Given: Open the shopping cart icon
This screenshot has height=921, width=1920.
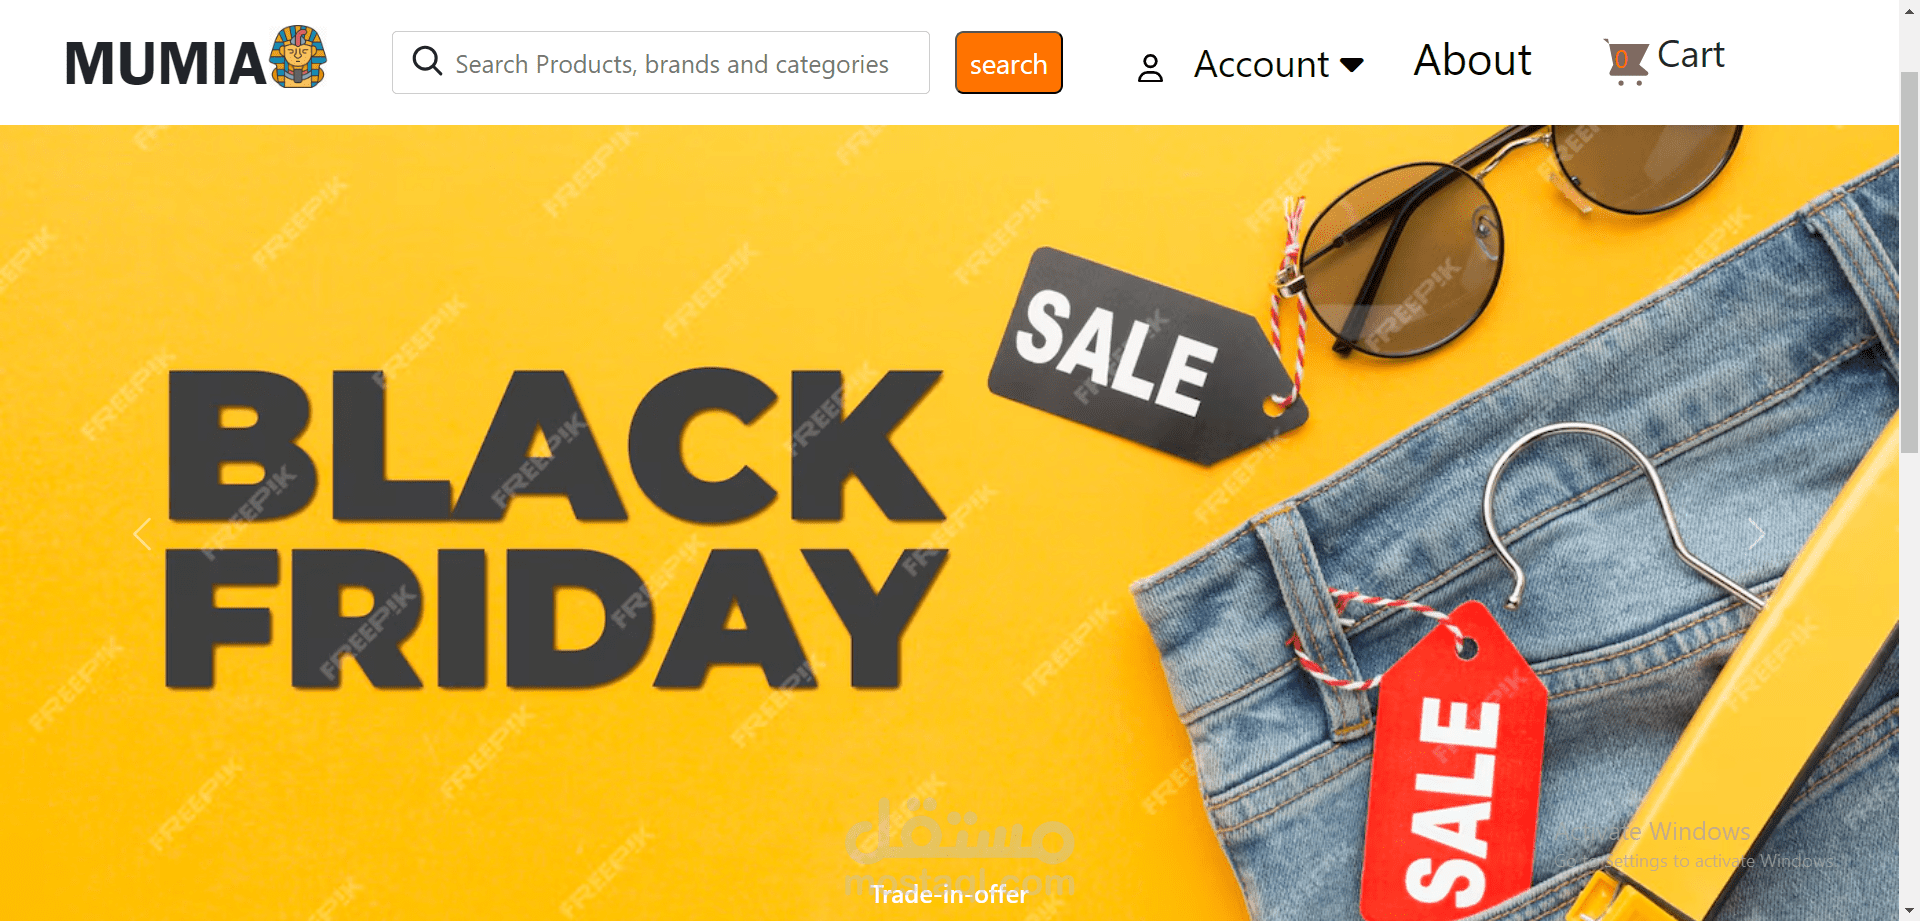Looking at the screenshot, I should tap(1627, 62).
